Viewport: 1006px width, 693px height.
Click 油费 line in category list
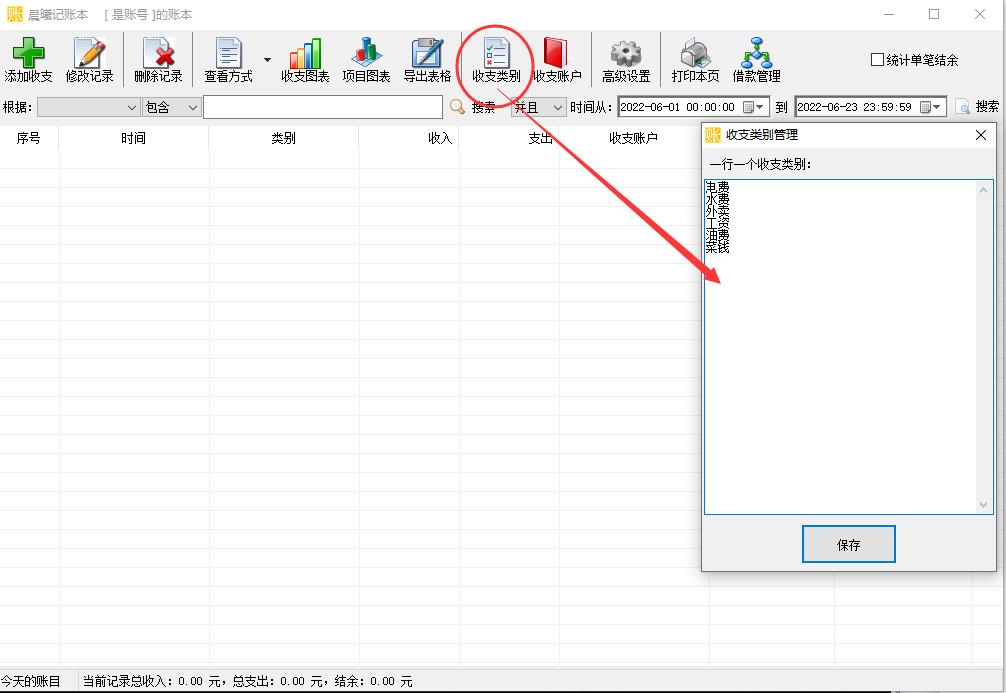tap(717, 235)
